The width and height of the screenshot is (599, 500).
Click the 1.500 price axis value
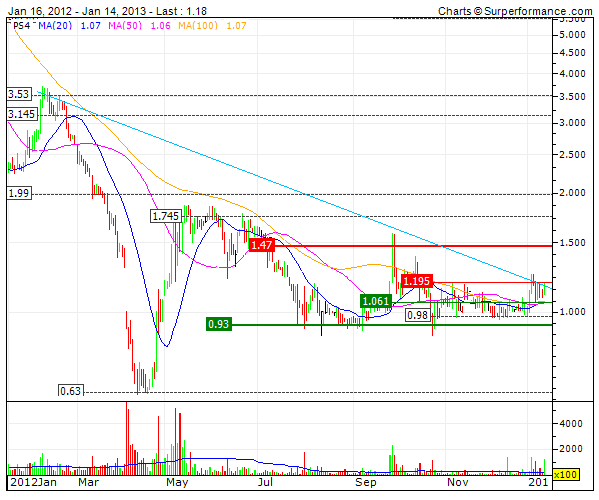(x=572, y=243)
